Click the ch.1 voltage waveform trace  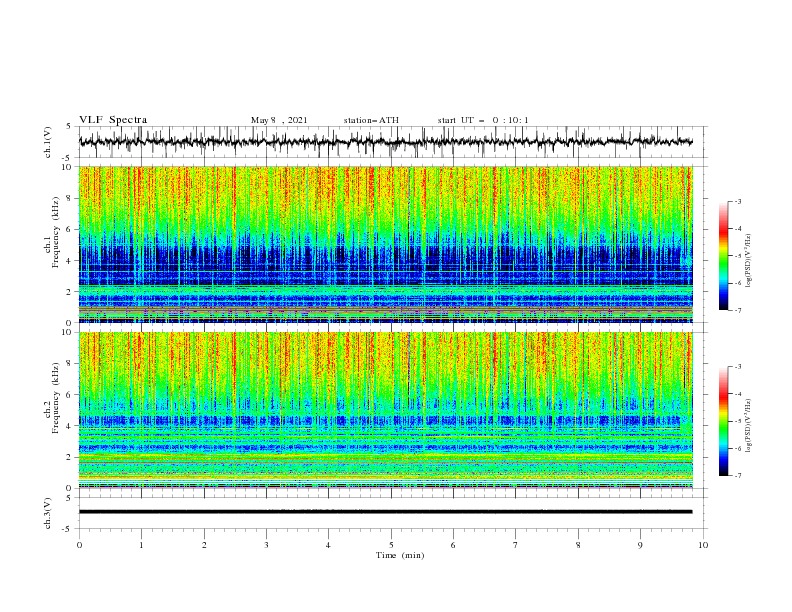[x=385, y=142]
